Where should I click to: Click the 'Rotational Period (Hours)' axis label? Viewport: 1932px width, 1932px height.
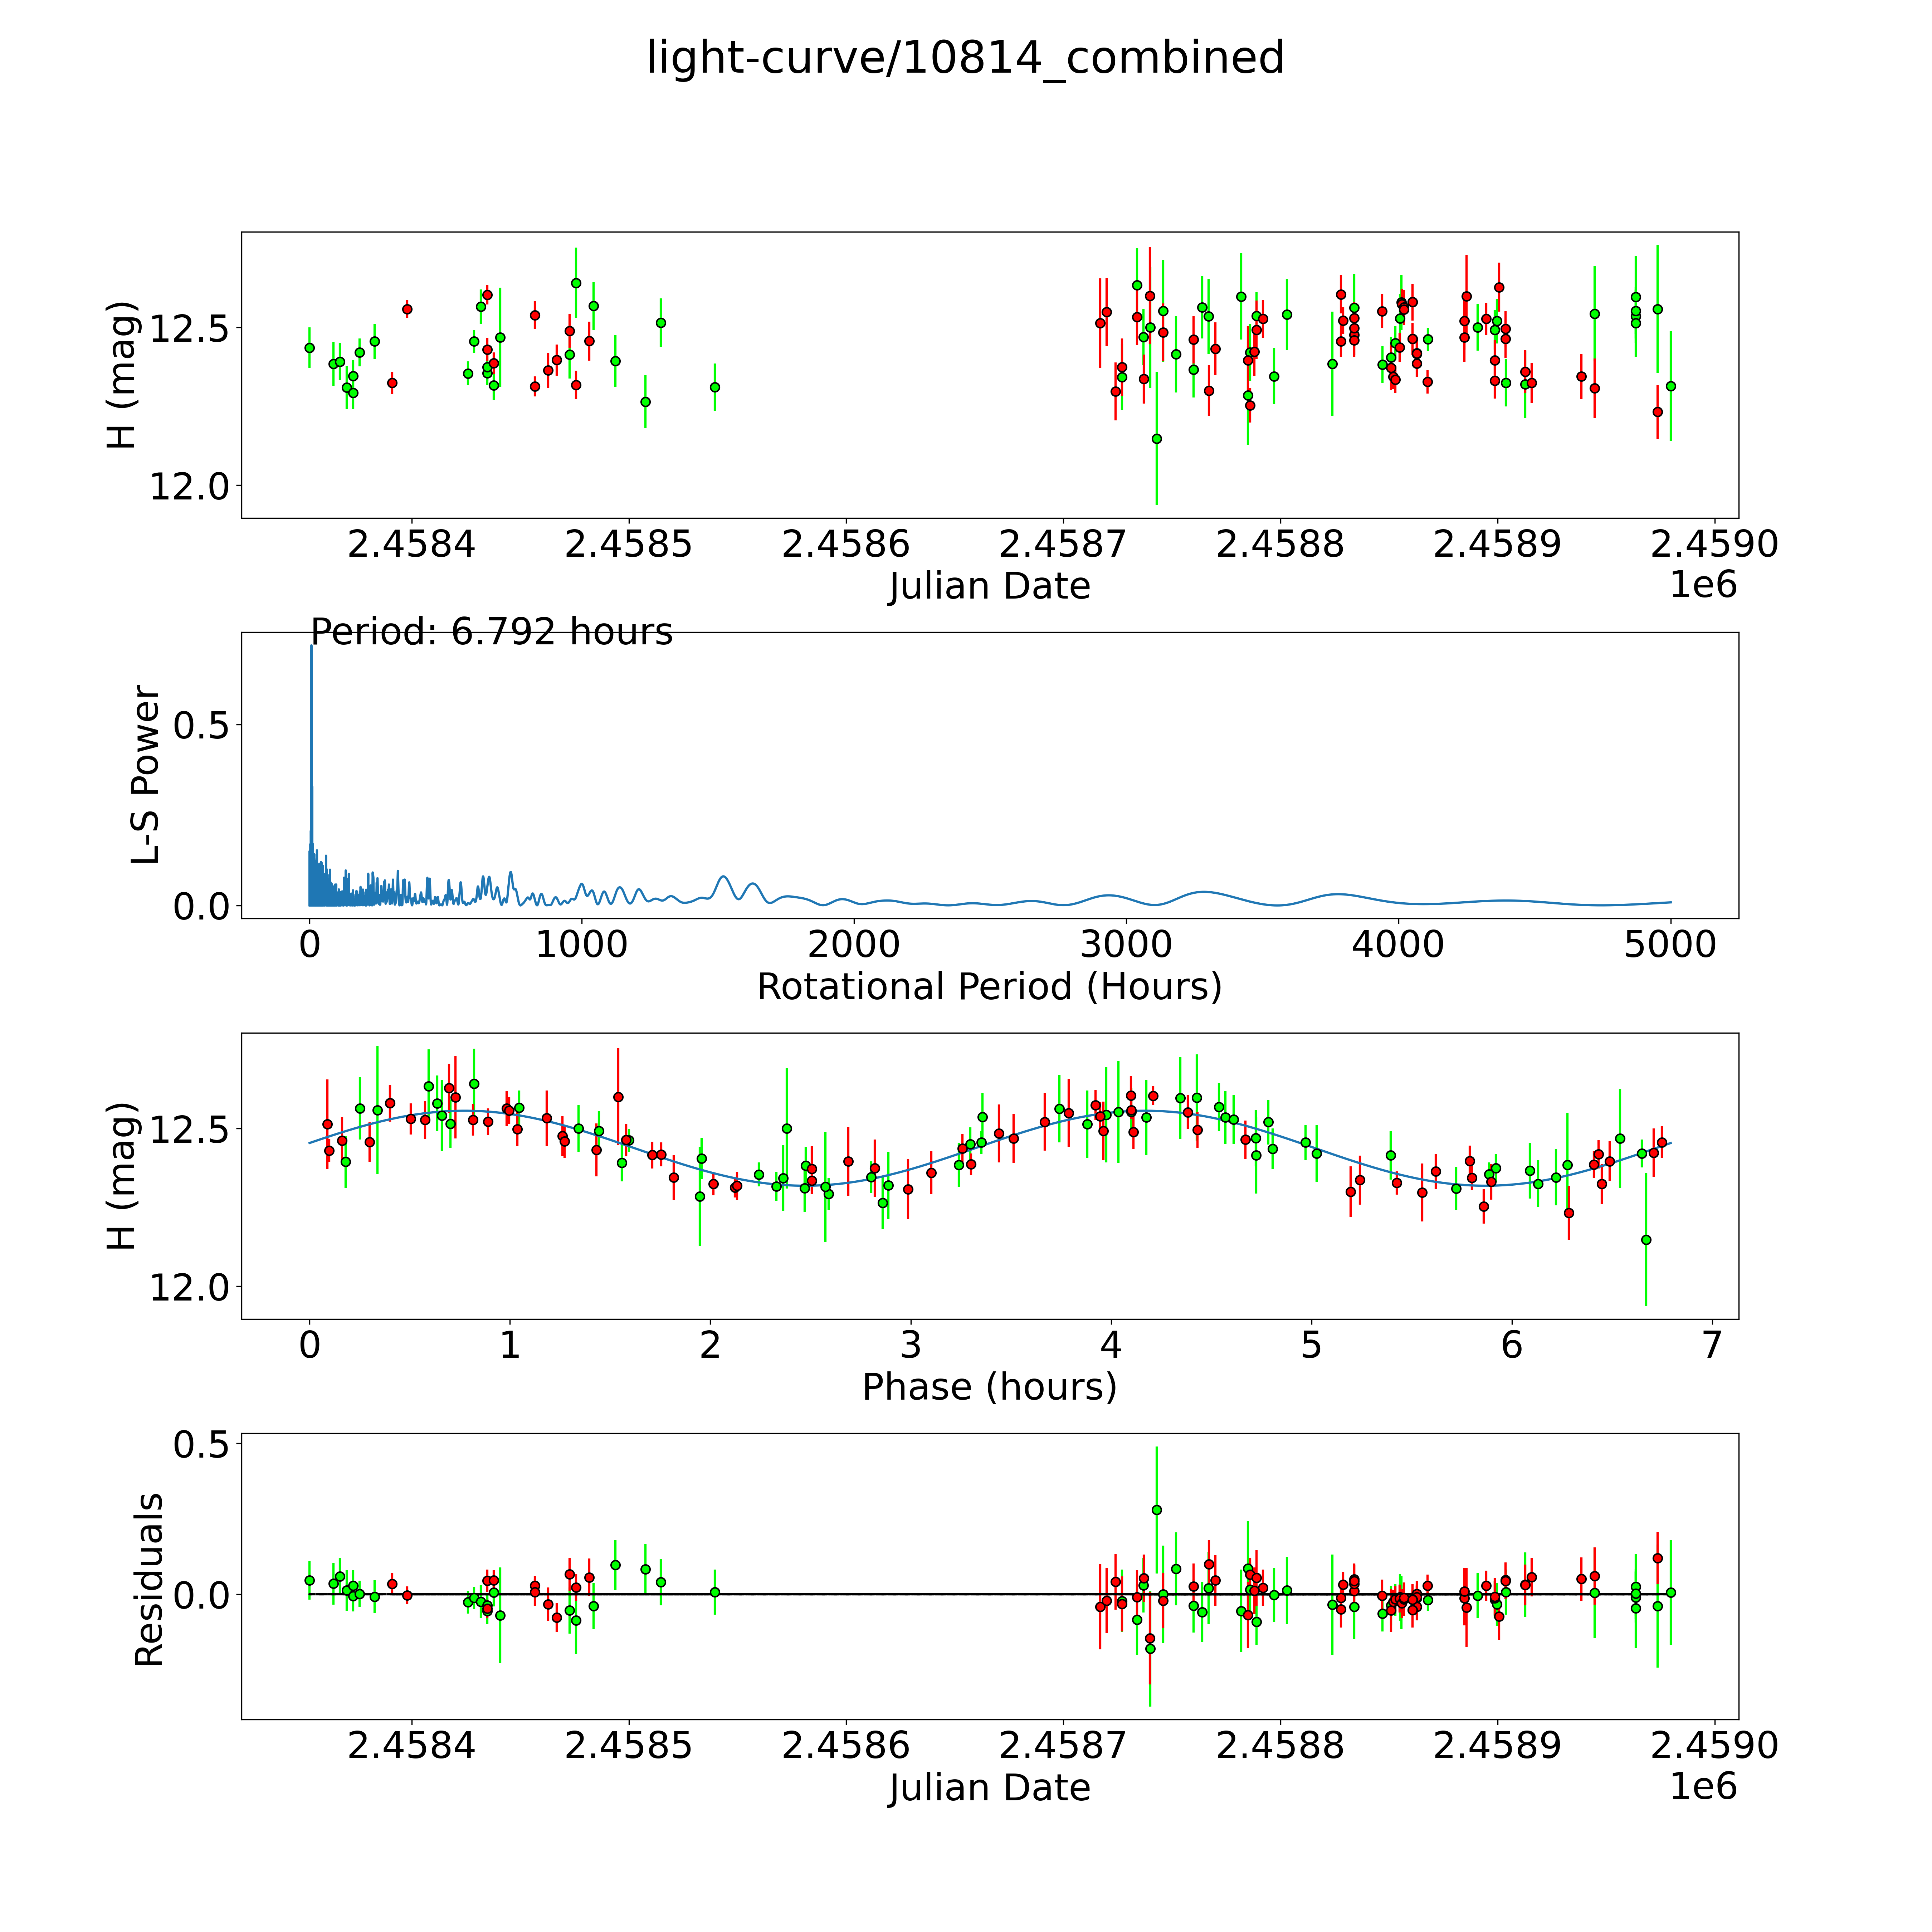(989, 987)
